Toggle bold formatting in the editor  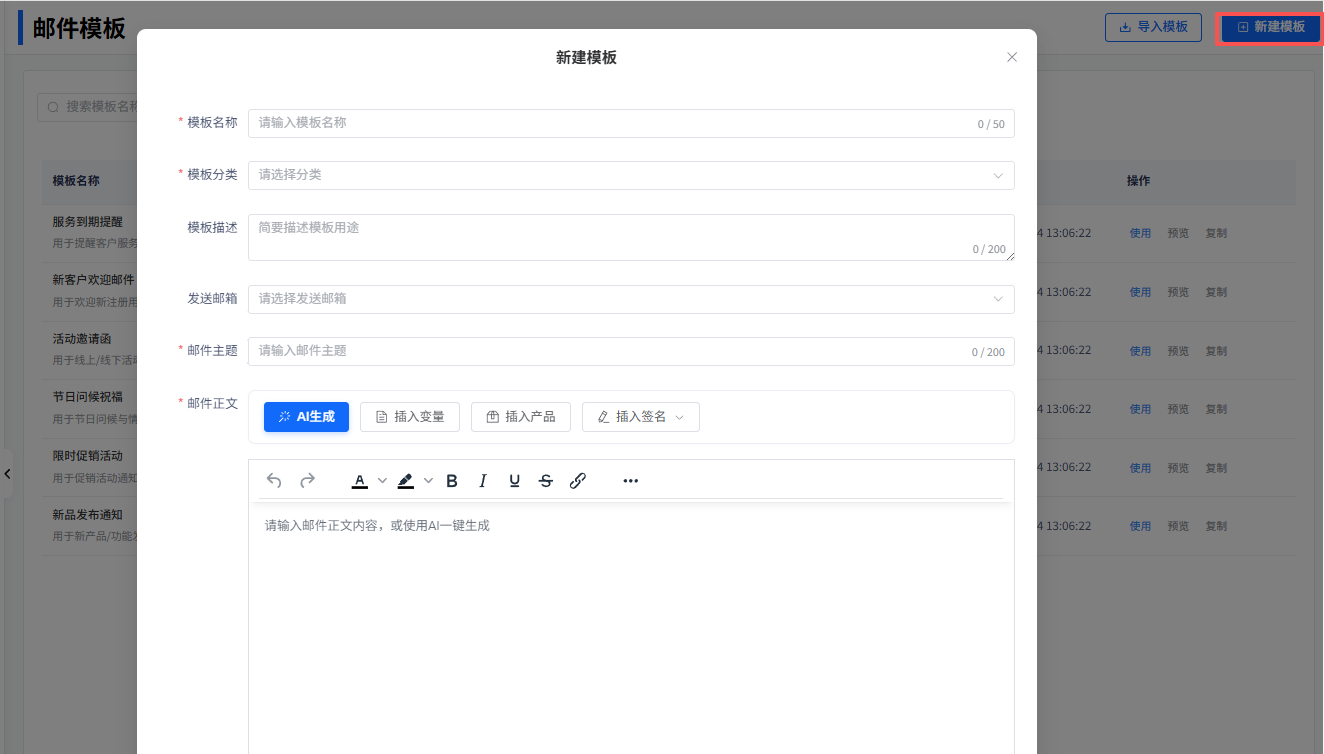[452, 481]
